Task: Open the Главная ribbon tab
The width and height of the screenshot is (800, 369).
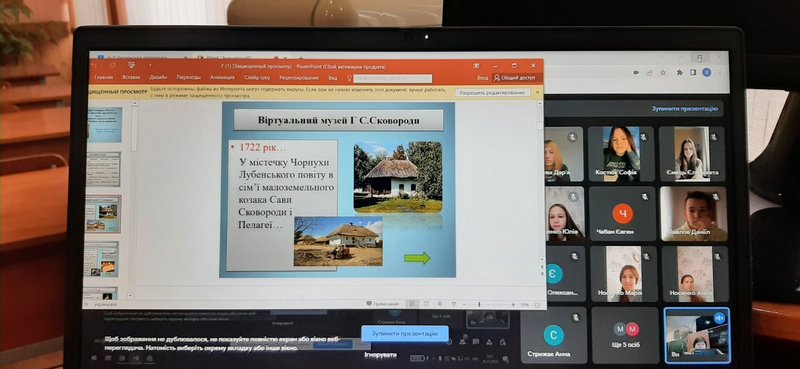Action: click(x=104, y=78)
